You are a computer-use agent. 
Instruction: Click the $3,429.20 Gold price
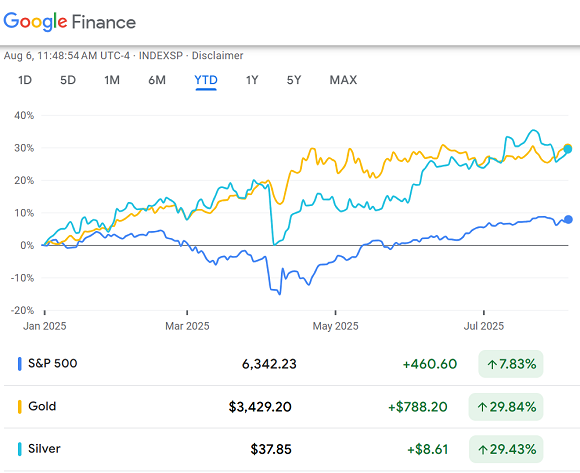click(x=260, y=407)
